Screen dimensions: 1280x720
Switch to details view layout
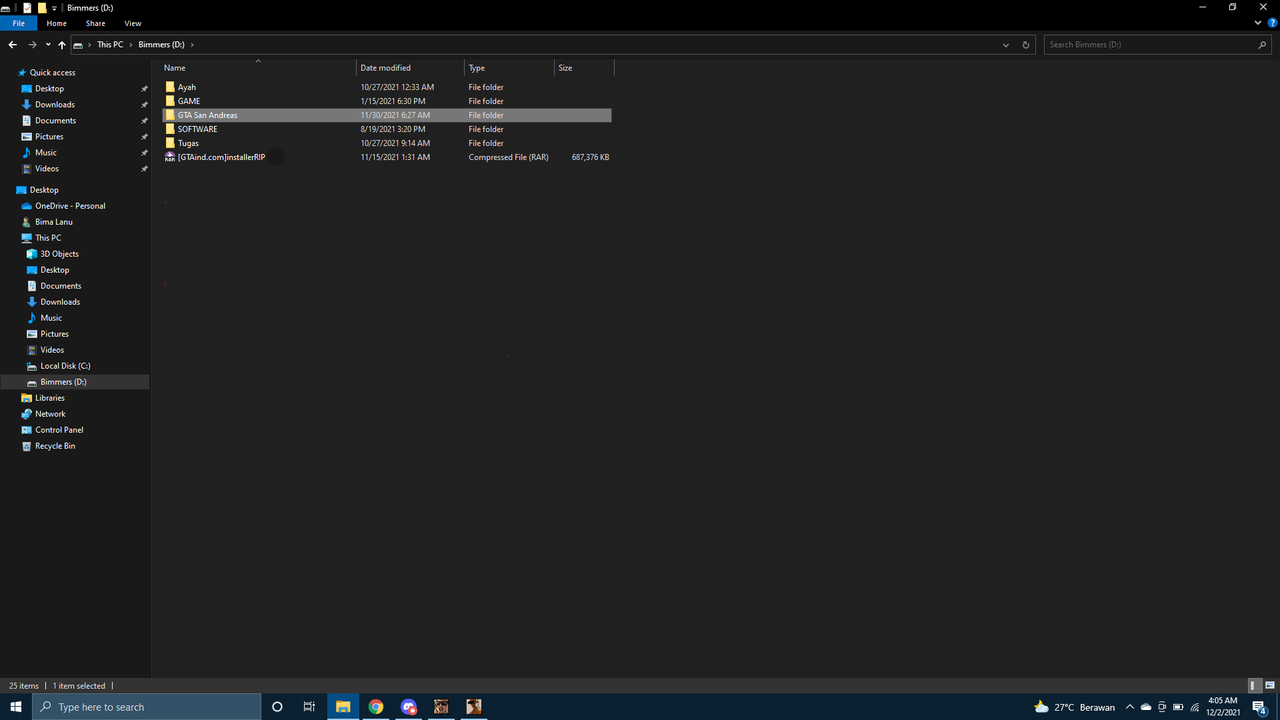[1254, 686]
